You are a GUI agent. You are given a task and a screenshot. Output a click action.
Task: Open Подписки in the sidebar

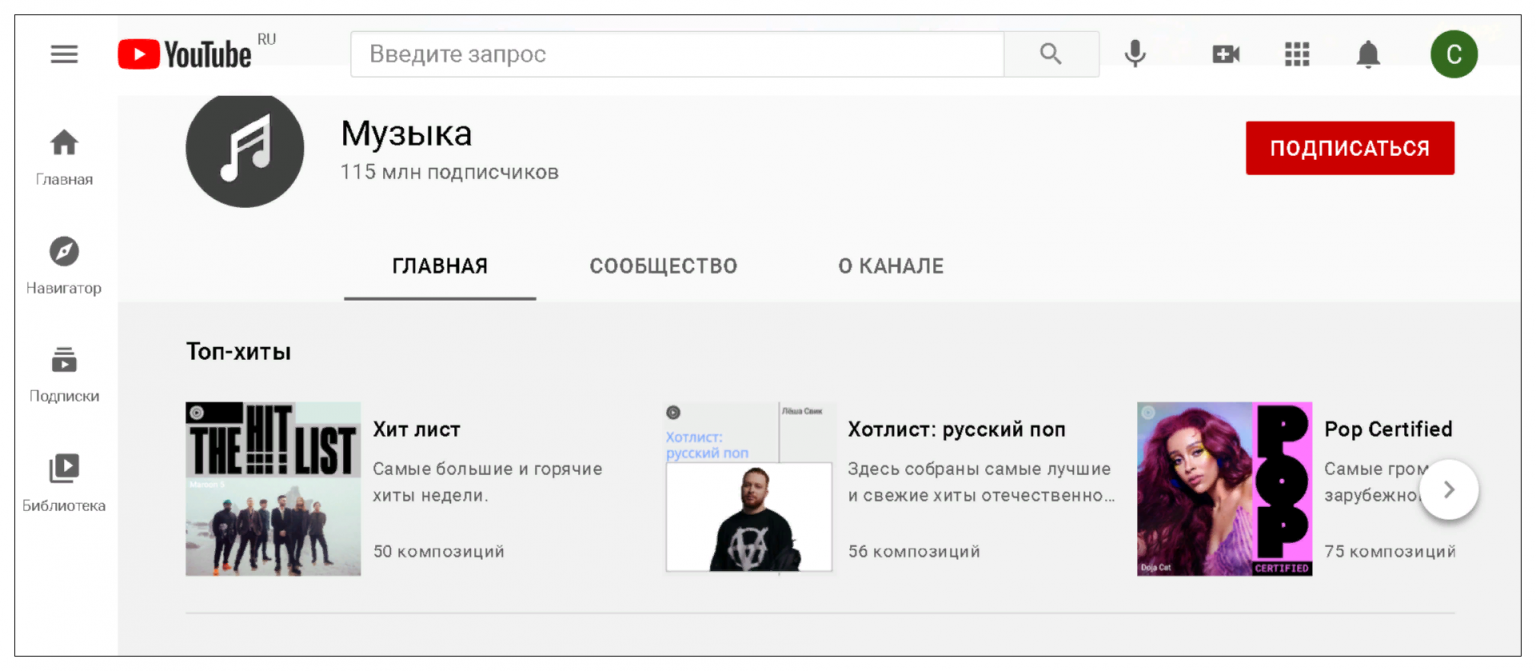[x=64, y=373]
